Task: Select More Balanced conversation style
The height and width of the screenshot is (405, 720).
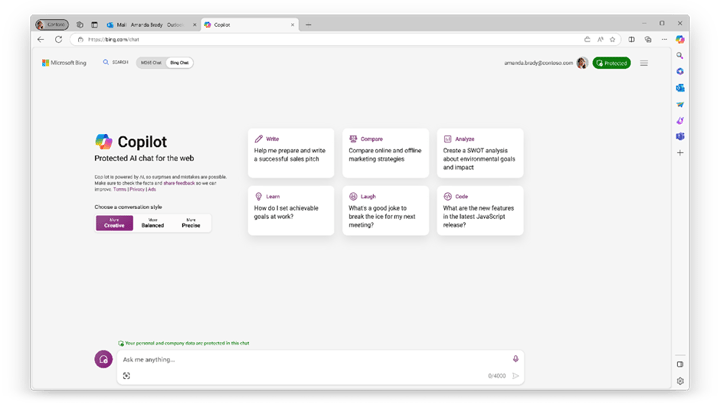Action: [x=152, y=223]
